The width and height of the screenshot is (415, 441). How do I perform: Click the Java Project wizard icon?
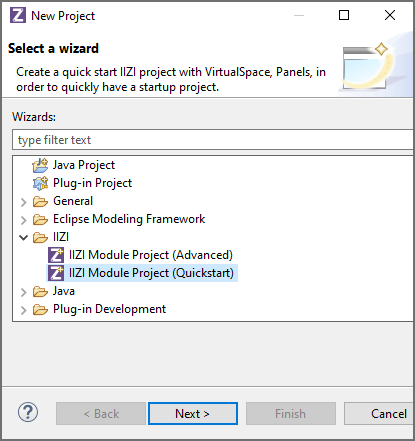(x=40, y=165)
